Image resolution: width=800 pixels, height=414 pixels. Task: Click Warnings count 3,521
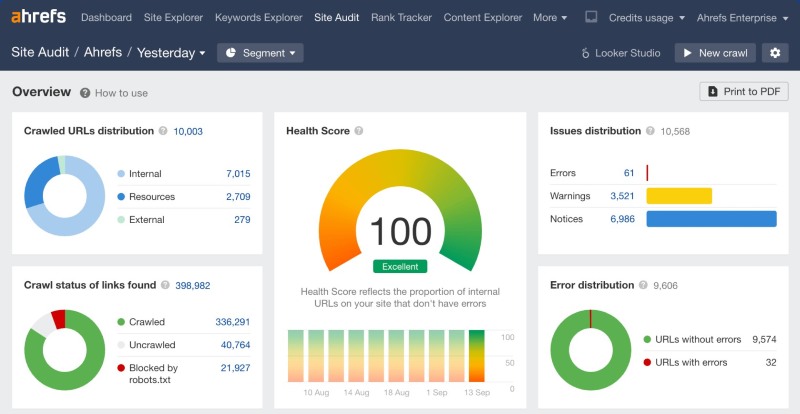(x=622, y=196)
